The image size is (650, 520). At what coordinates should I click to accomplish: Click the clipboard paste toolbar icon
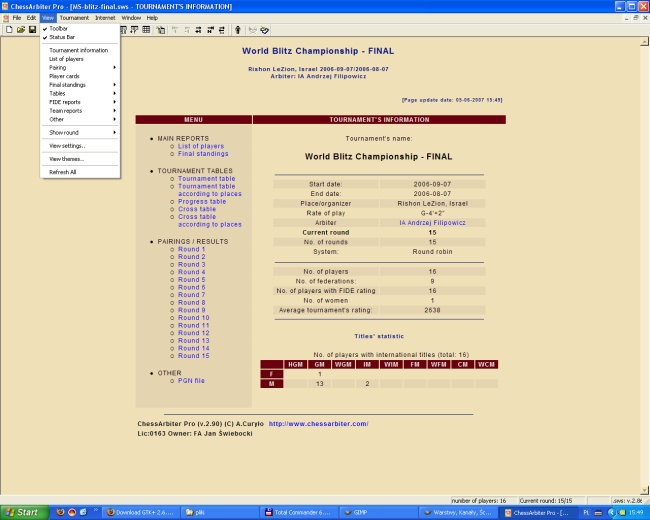click(x=161, y=29)
